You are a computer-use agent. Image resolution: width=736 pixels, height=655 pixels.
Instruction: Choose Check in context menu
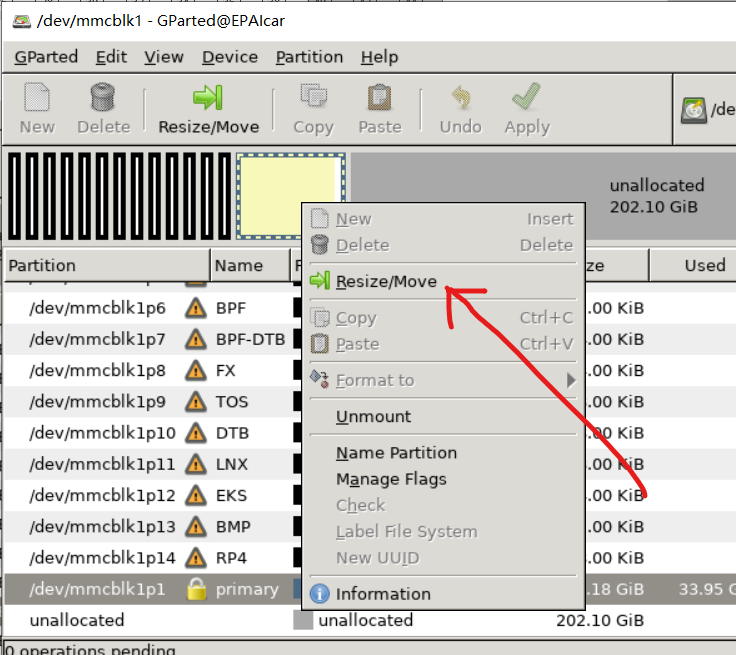coord(443,505)
